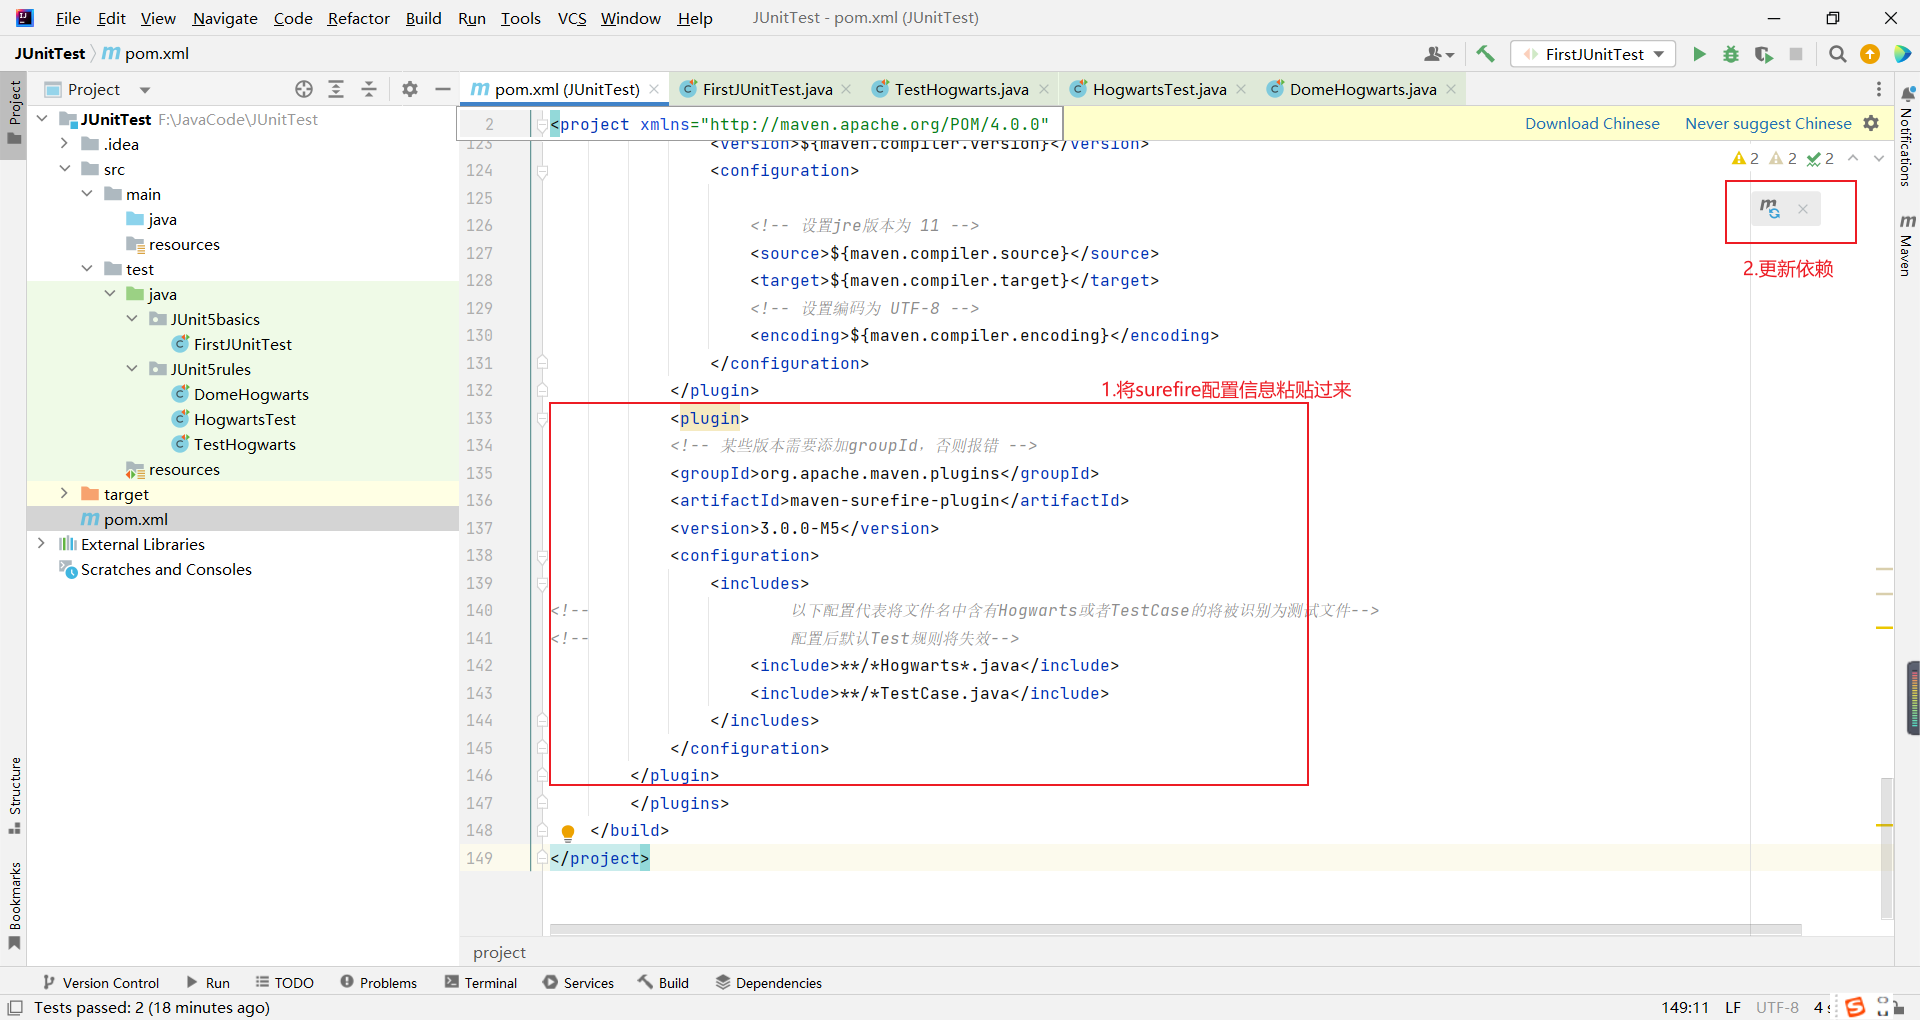The width and height of the screenshot is (1920, 1020).
Task: Click Load Maven Changes floating icon
Action: pos(1770,209)
